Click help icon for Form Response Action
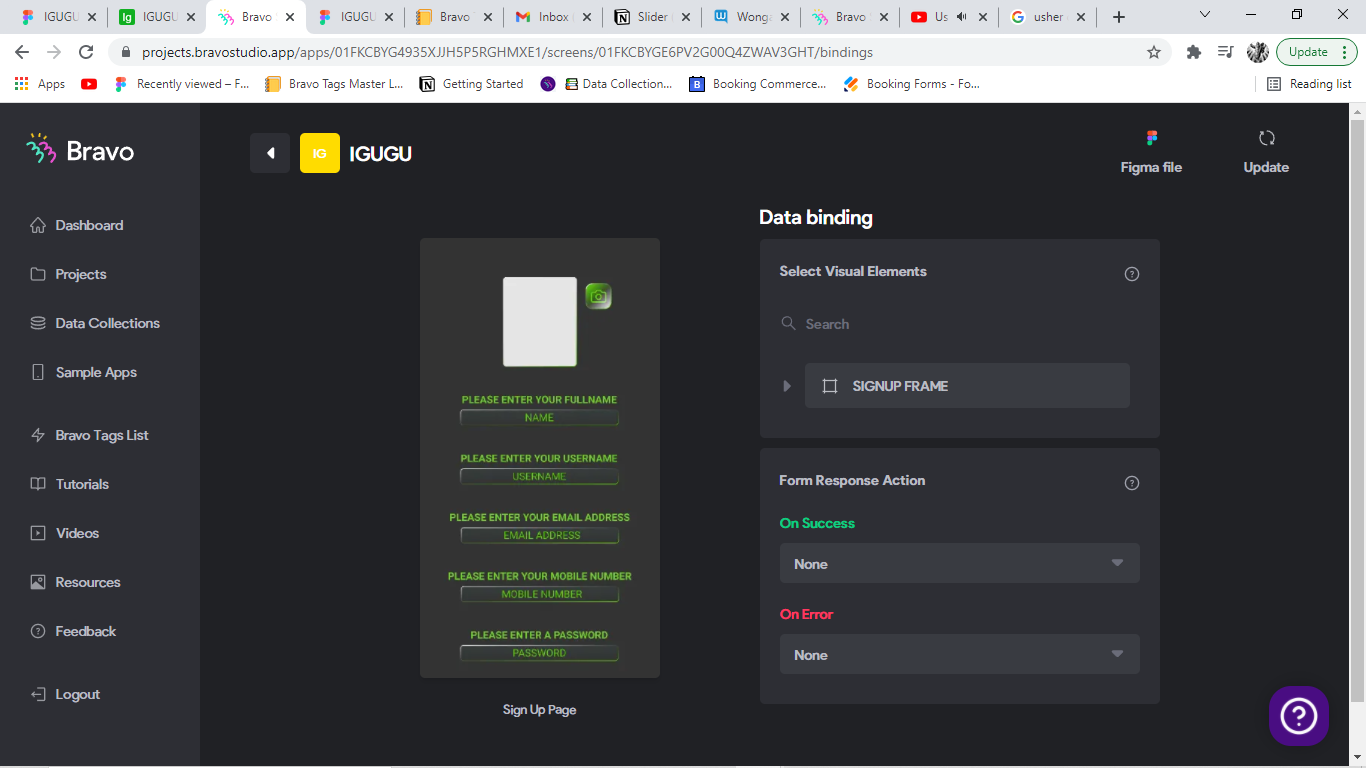The height and width of the screenshot is (768, 1366). (1132, 483)
